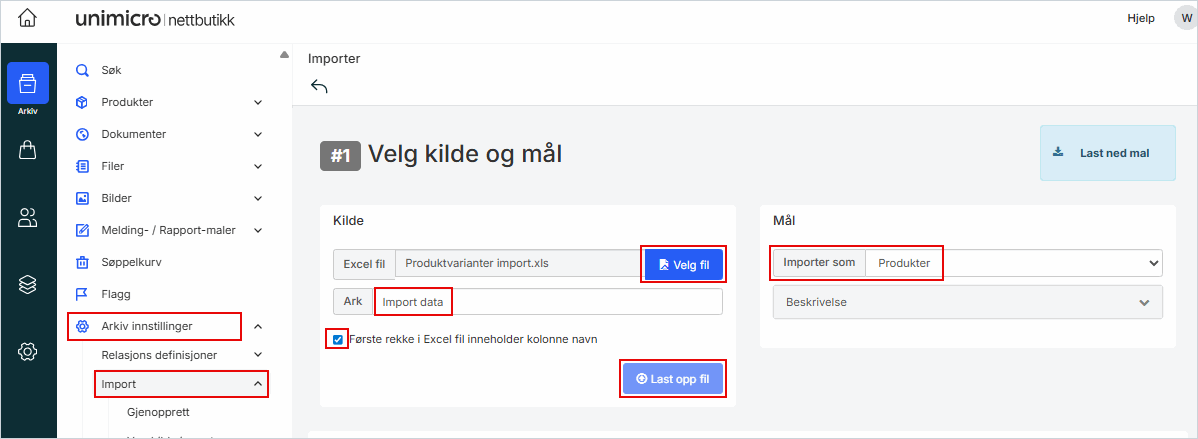Viewport: 1198px width, 439px height.
Task: Click the home icon in top-left corner
Action: [28, 19]
